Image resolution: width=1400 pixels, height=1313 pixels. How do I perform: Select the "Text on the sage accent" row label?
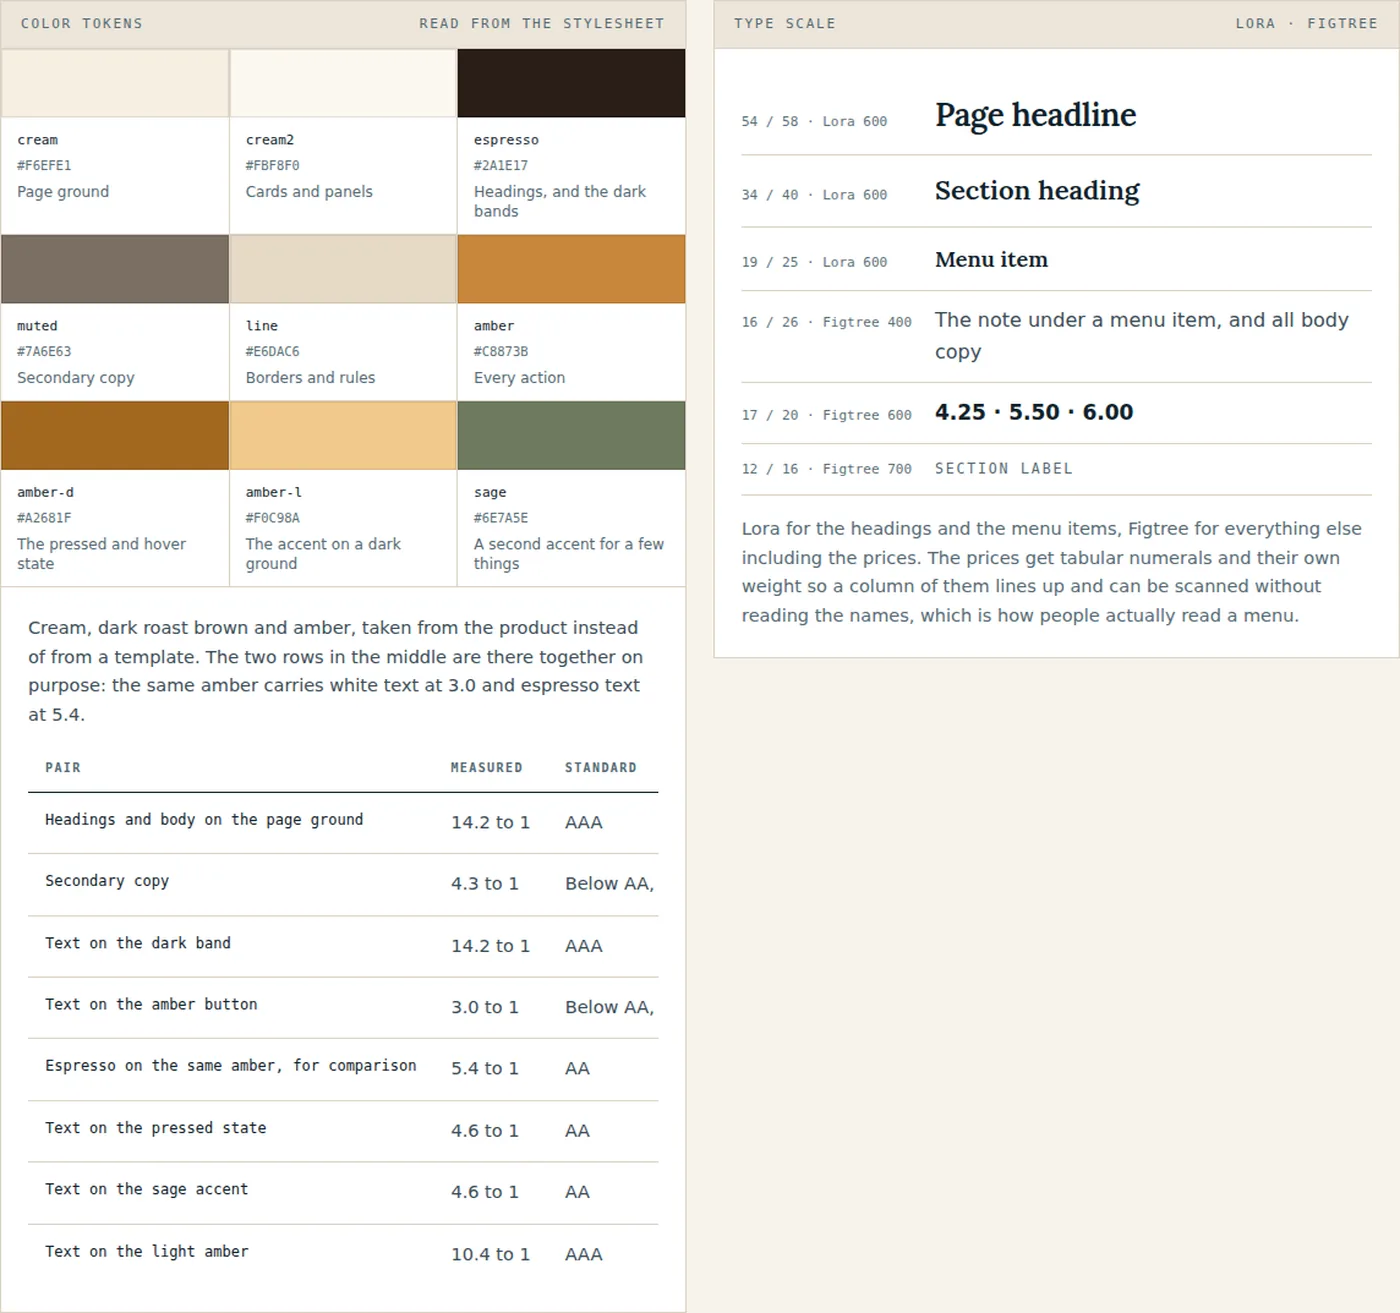147,1189
